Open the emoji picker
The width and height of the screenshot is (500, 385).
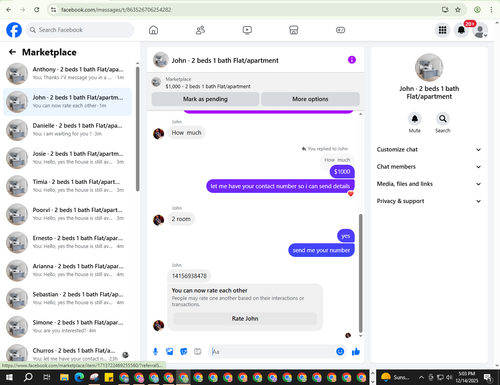click(340, 351)
